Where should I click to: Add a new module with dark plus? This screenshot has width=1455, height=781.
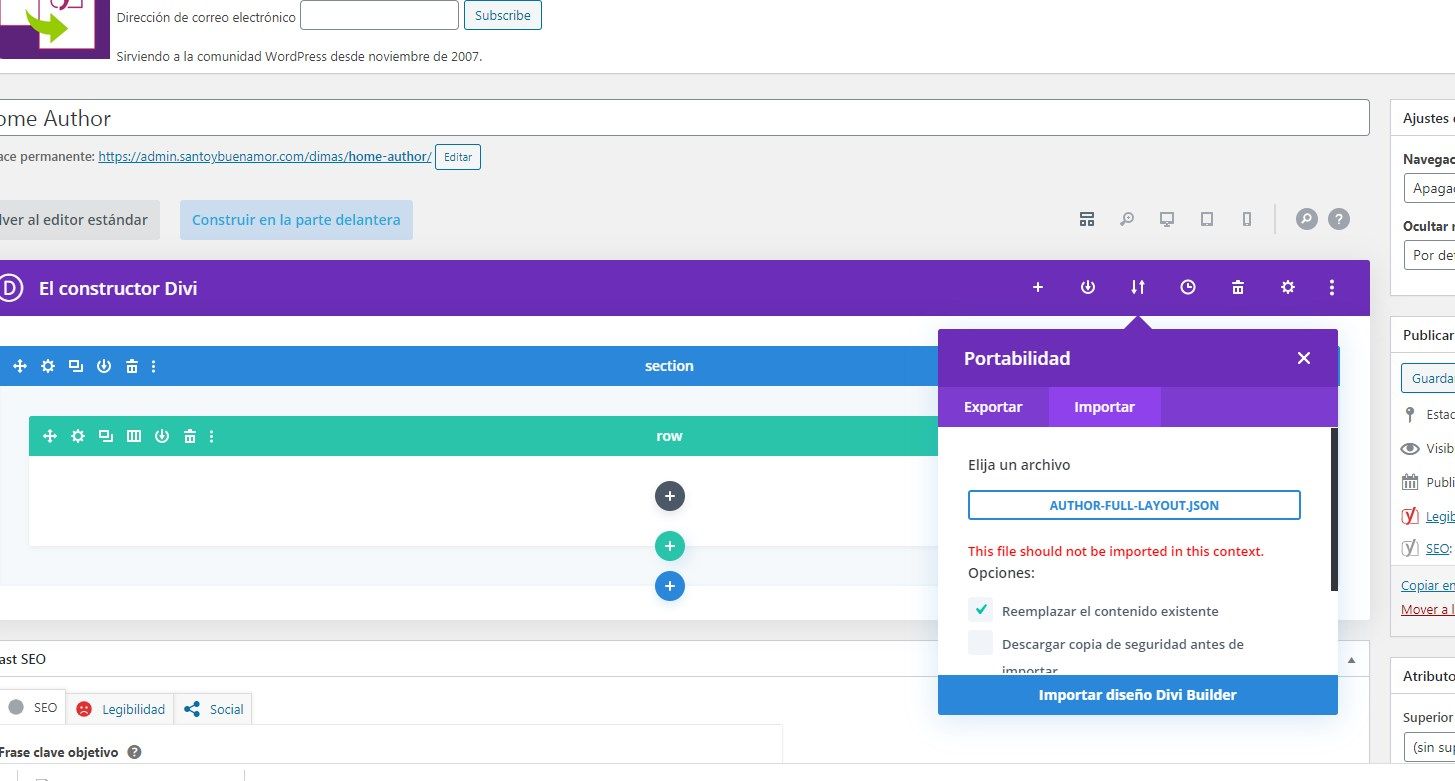pyautogui.click(x=670, y=495)
